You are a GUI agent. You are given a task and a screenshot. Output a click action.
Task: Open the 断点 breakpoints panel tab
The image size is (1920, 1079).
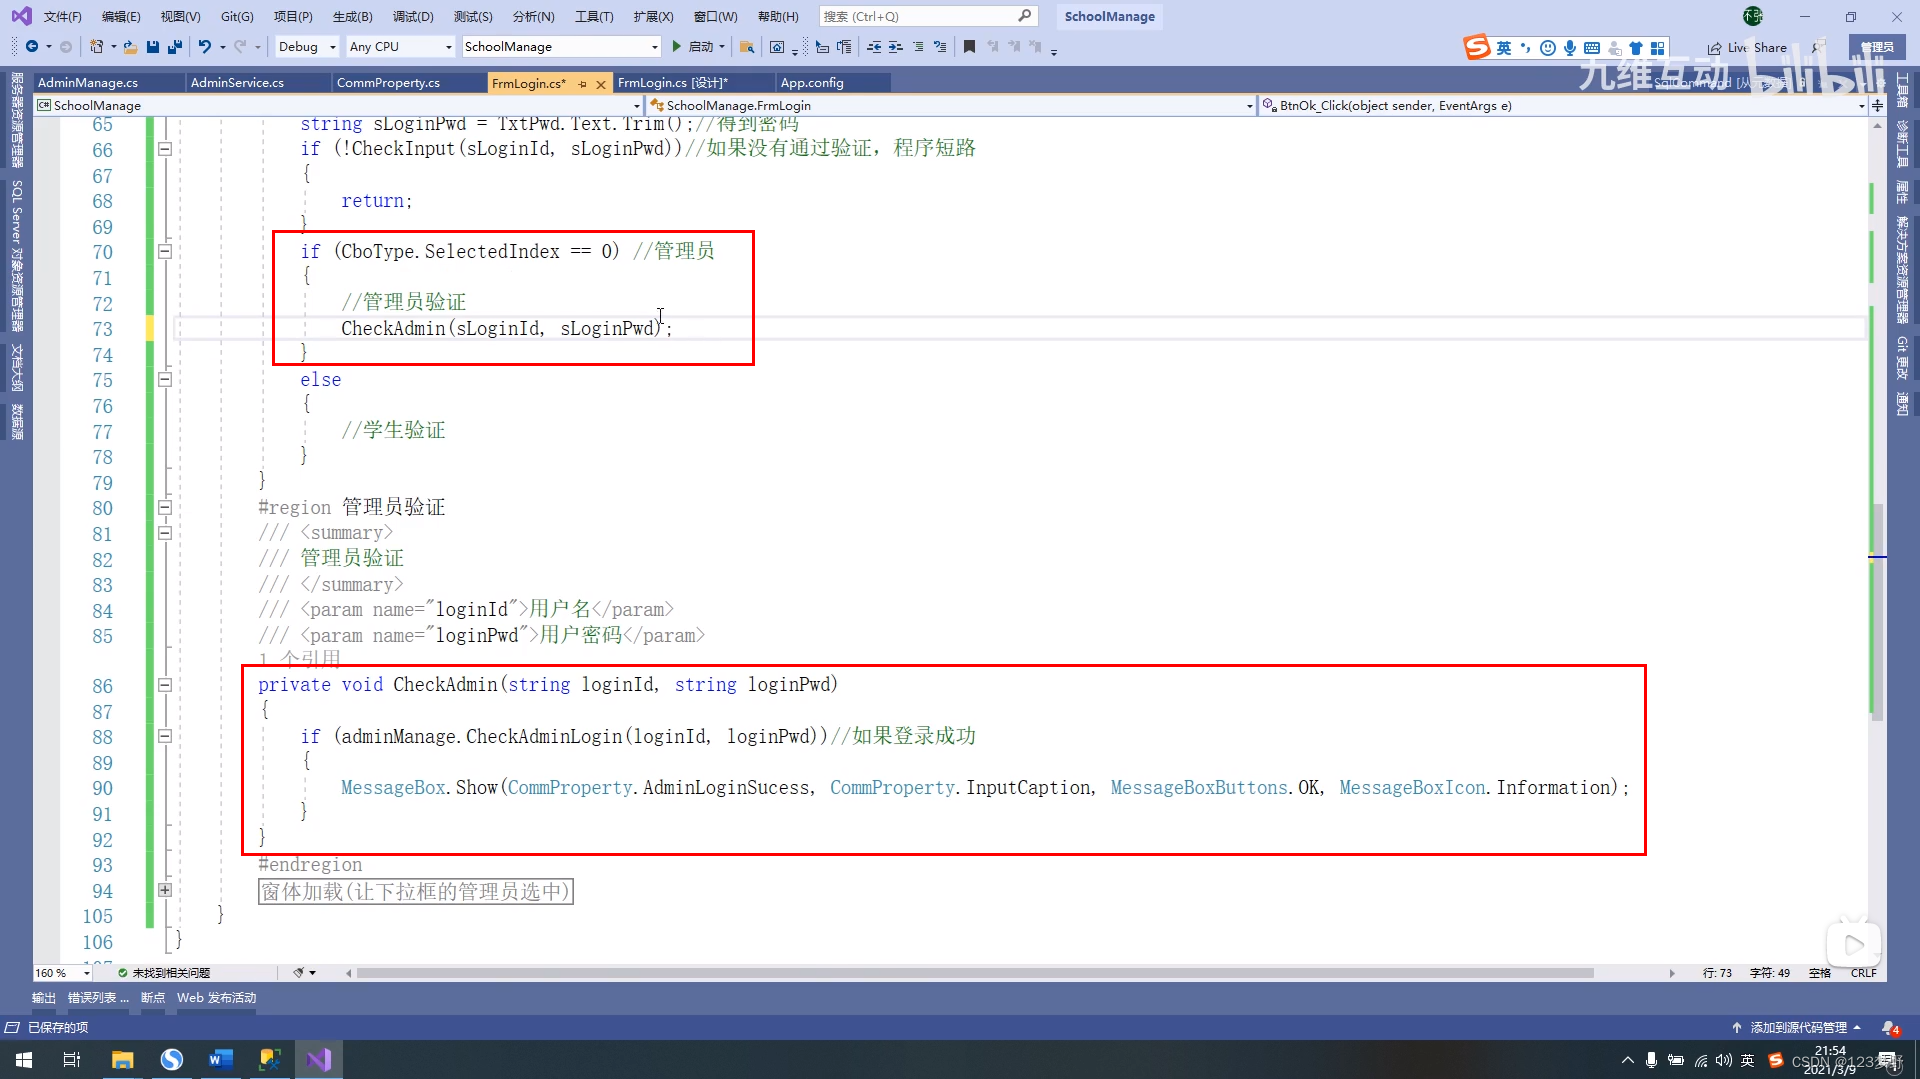153,998
